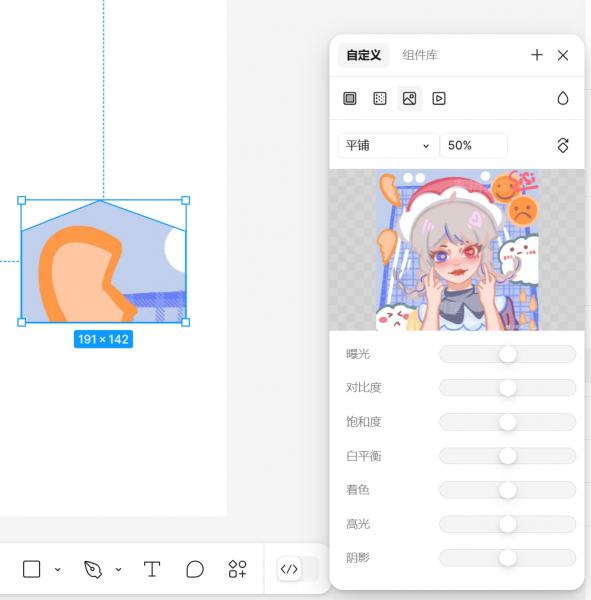This screenshot has width=591, height=600.
Task: Adjust the 饱和度 saturation slider
Action: pos(508,422)
